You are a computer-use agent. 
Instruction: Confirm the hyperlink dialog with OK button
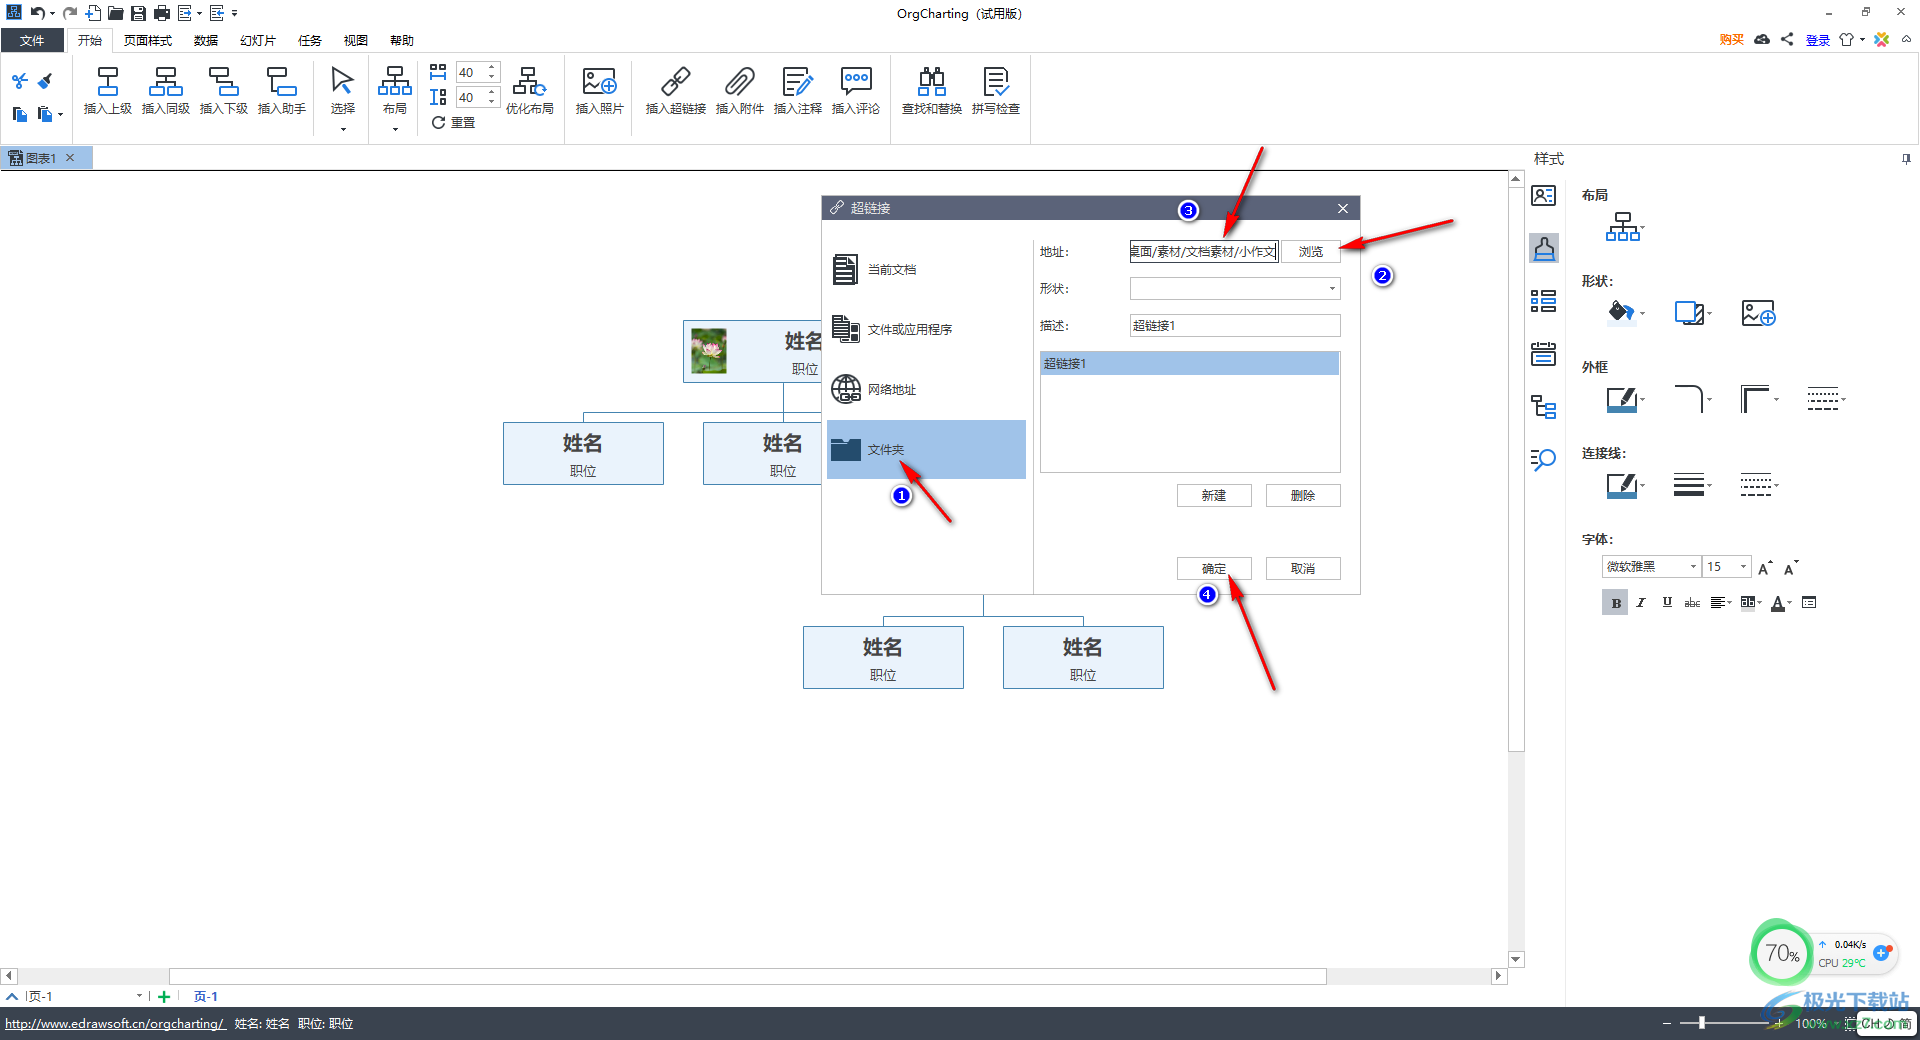point(1213,569)
